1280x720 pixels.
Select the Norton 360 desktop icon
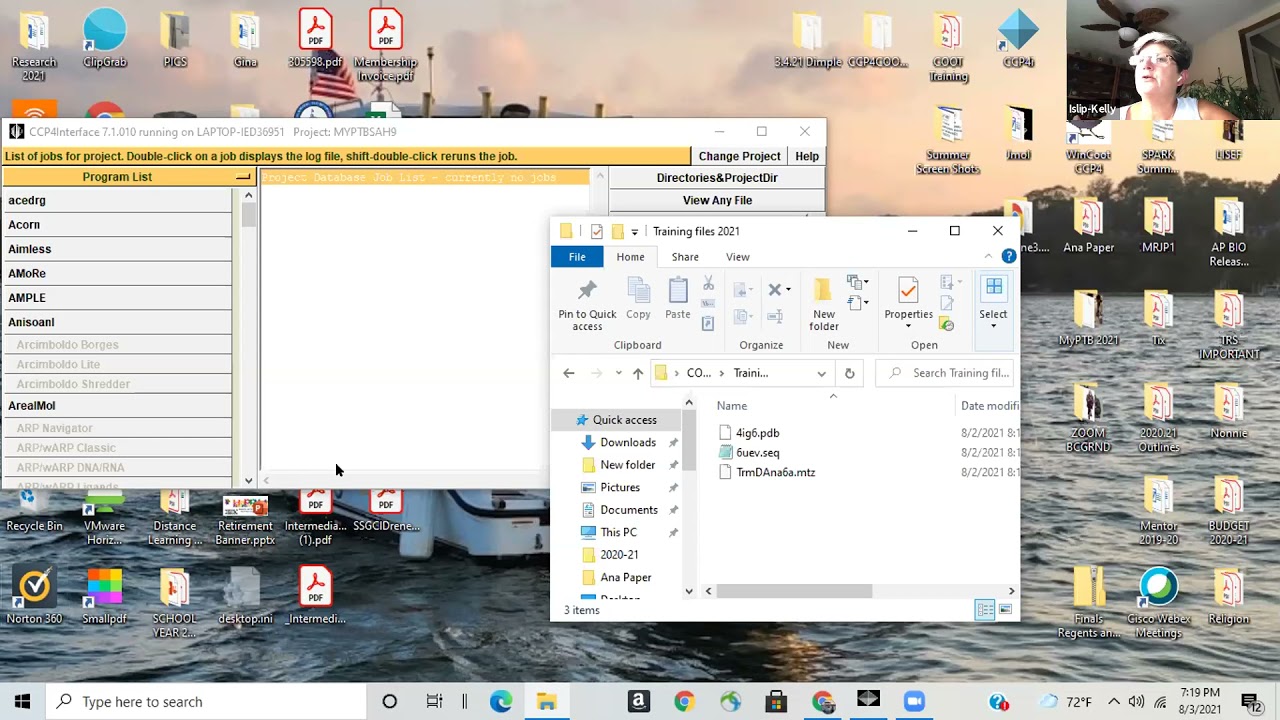pyautogui.click(x=34, y=597)
